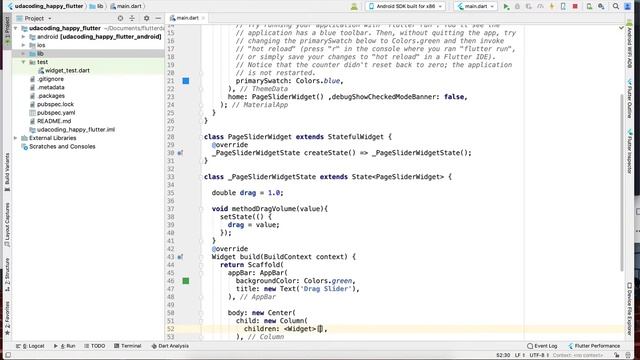Hide the Project panel with minus icon
Viewport: 640px width, 360px height.
[158, 18]
